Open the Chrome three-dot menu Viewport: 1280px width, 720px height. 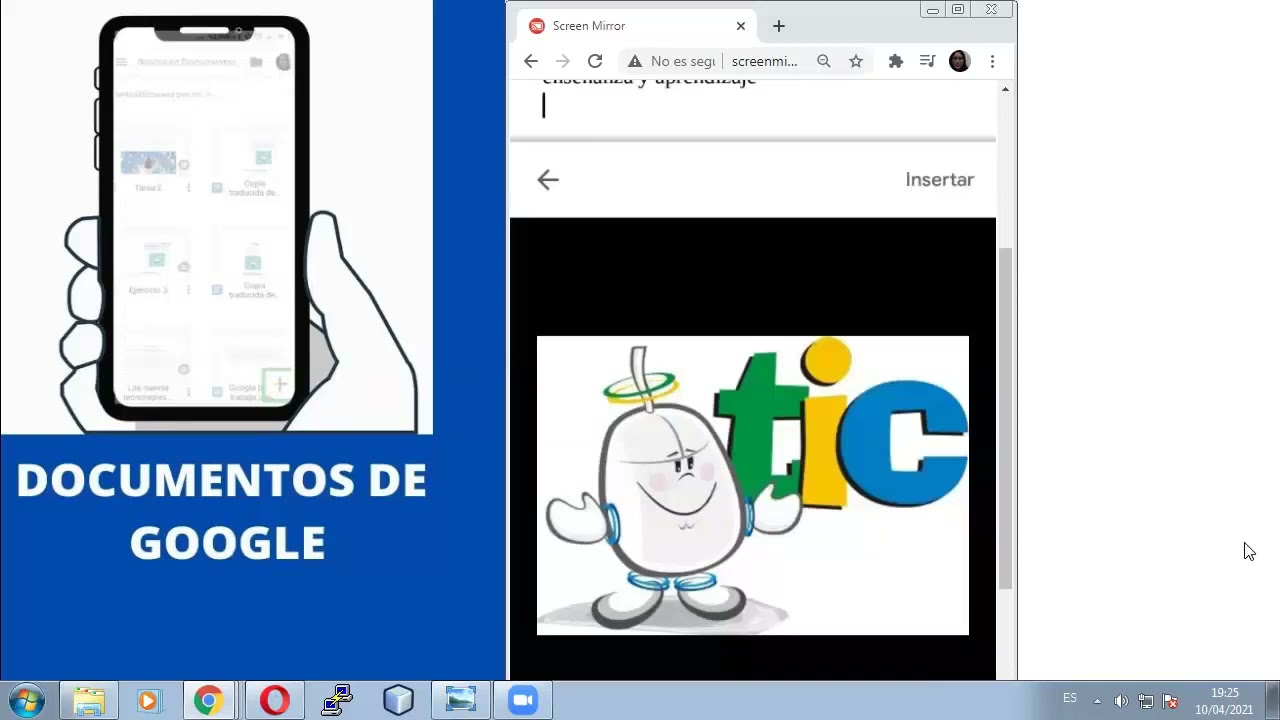[x=992, y=61]
